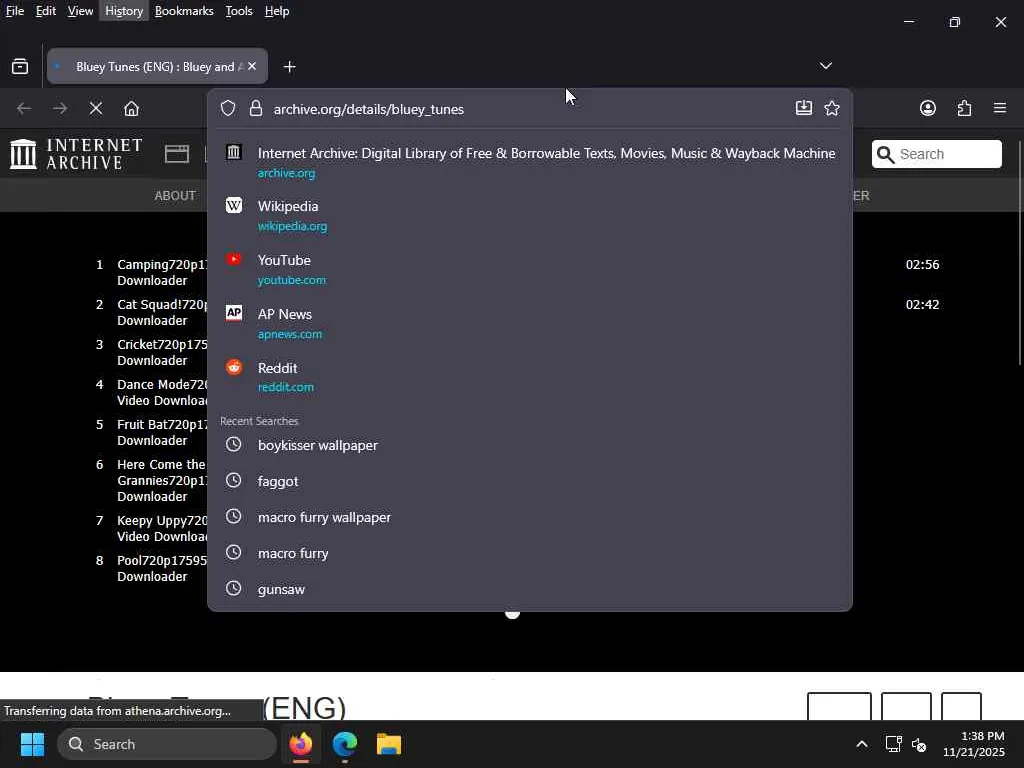Go back one page
The image size is (1024, 768).
[24, 108]
